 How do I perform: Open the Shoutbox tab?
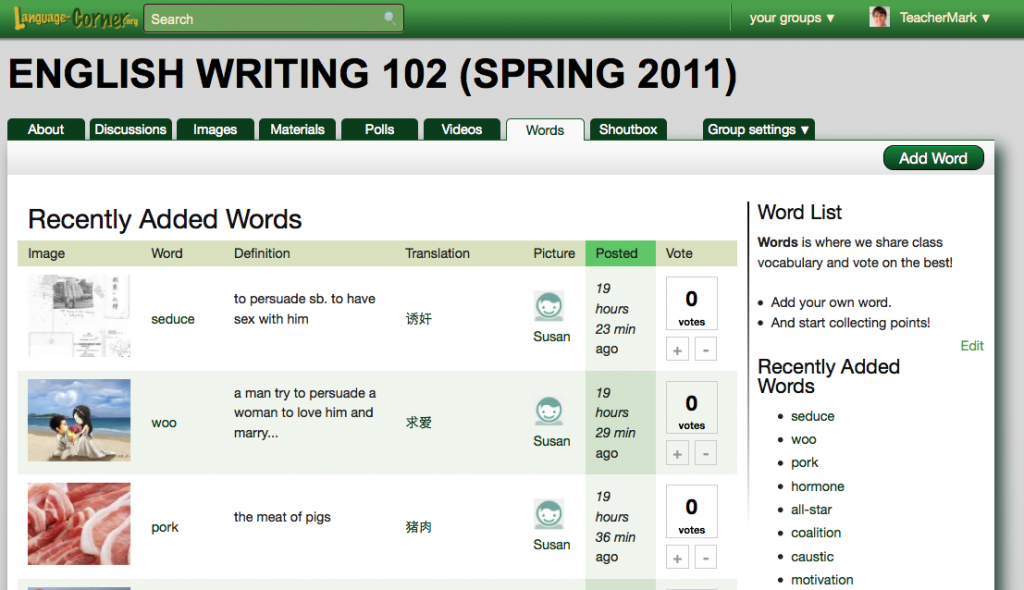(x=628, y=129)
